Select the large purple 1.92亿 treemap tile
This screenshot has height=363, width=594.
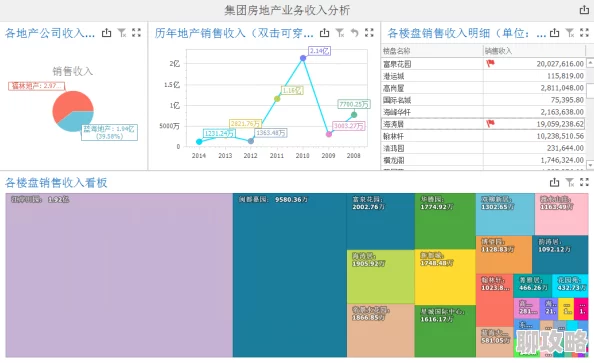(x=119, y=275)
